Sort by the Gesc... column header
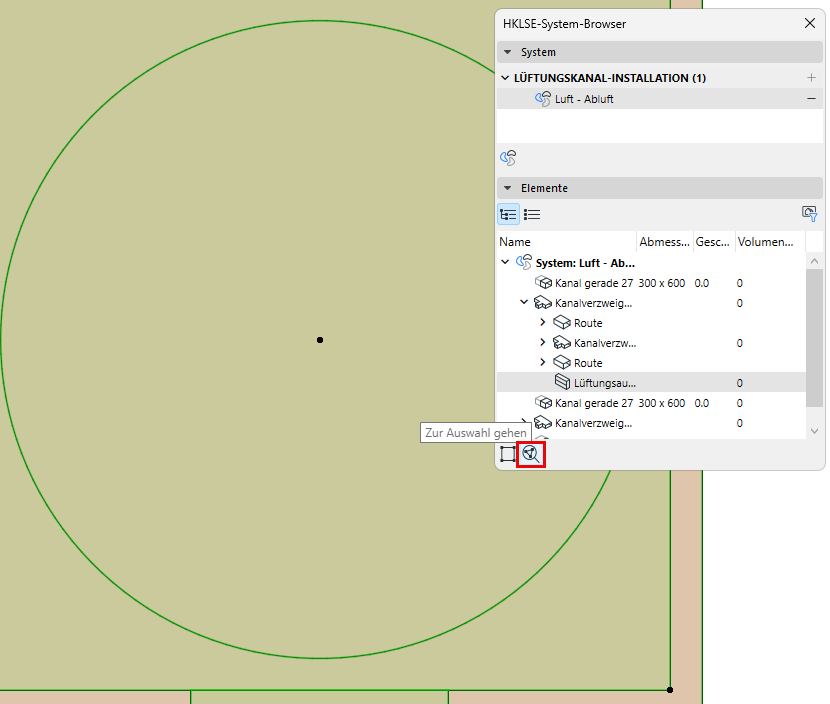 [x=713, y=242]
